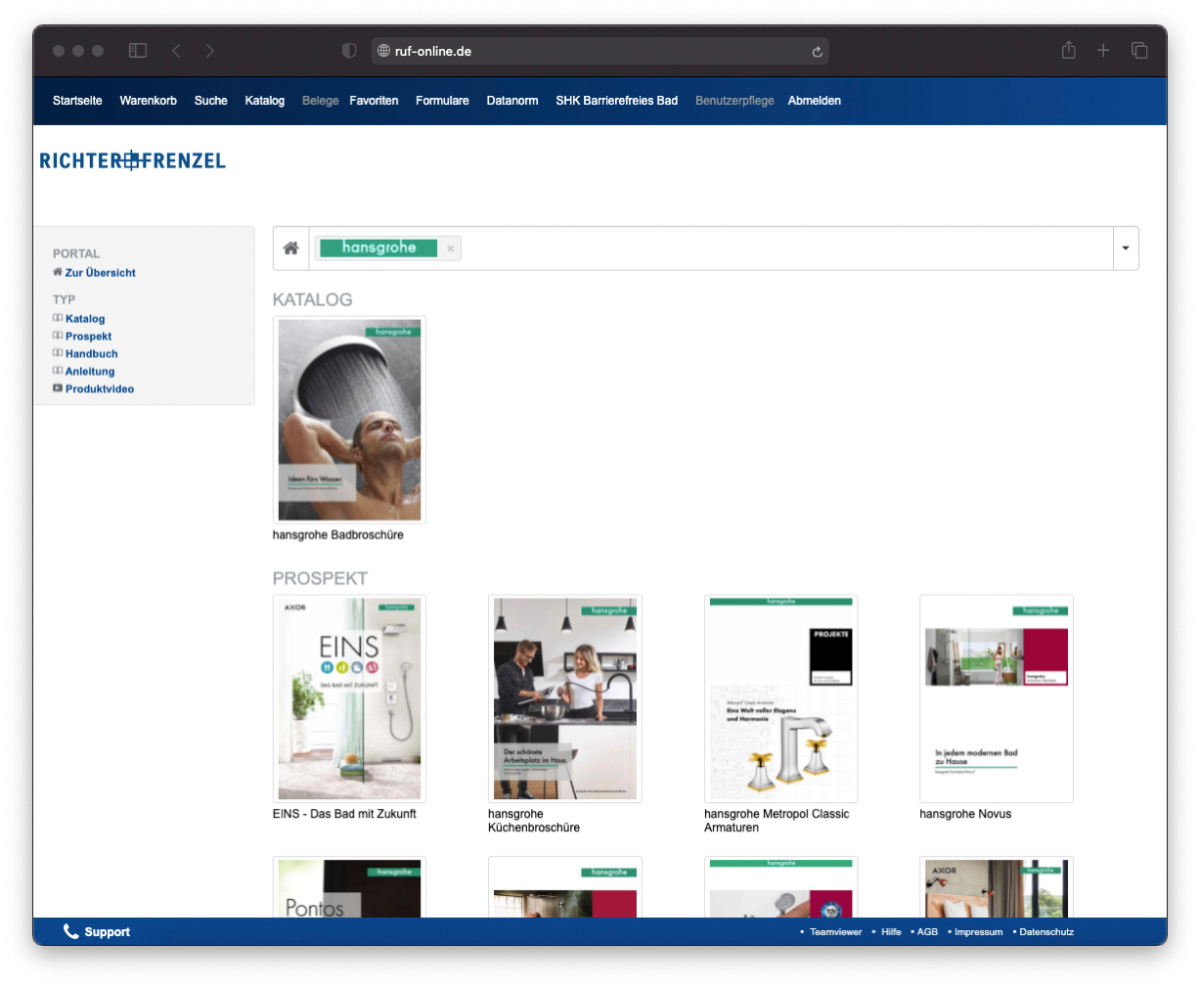
Task: Go forward with the browser forward arrow
Action: pyautogui.click(x=210, y=51)
